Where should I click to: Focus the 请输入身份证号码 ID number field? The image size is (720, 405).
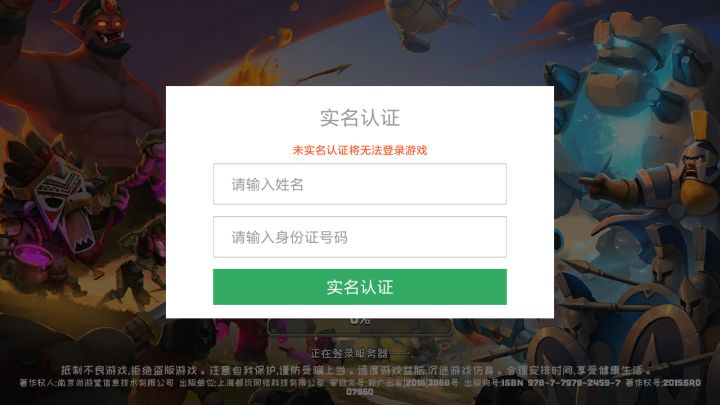pos(360,237)
